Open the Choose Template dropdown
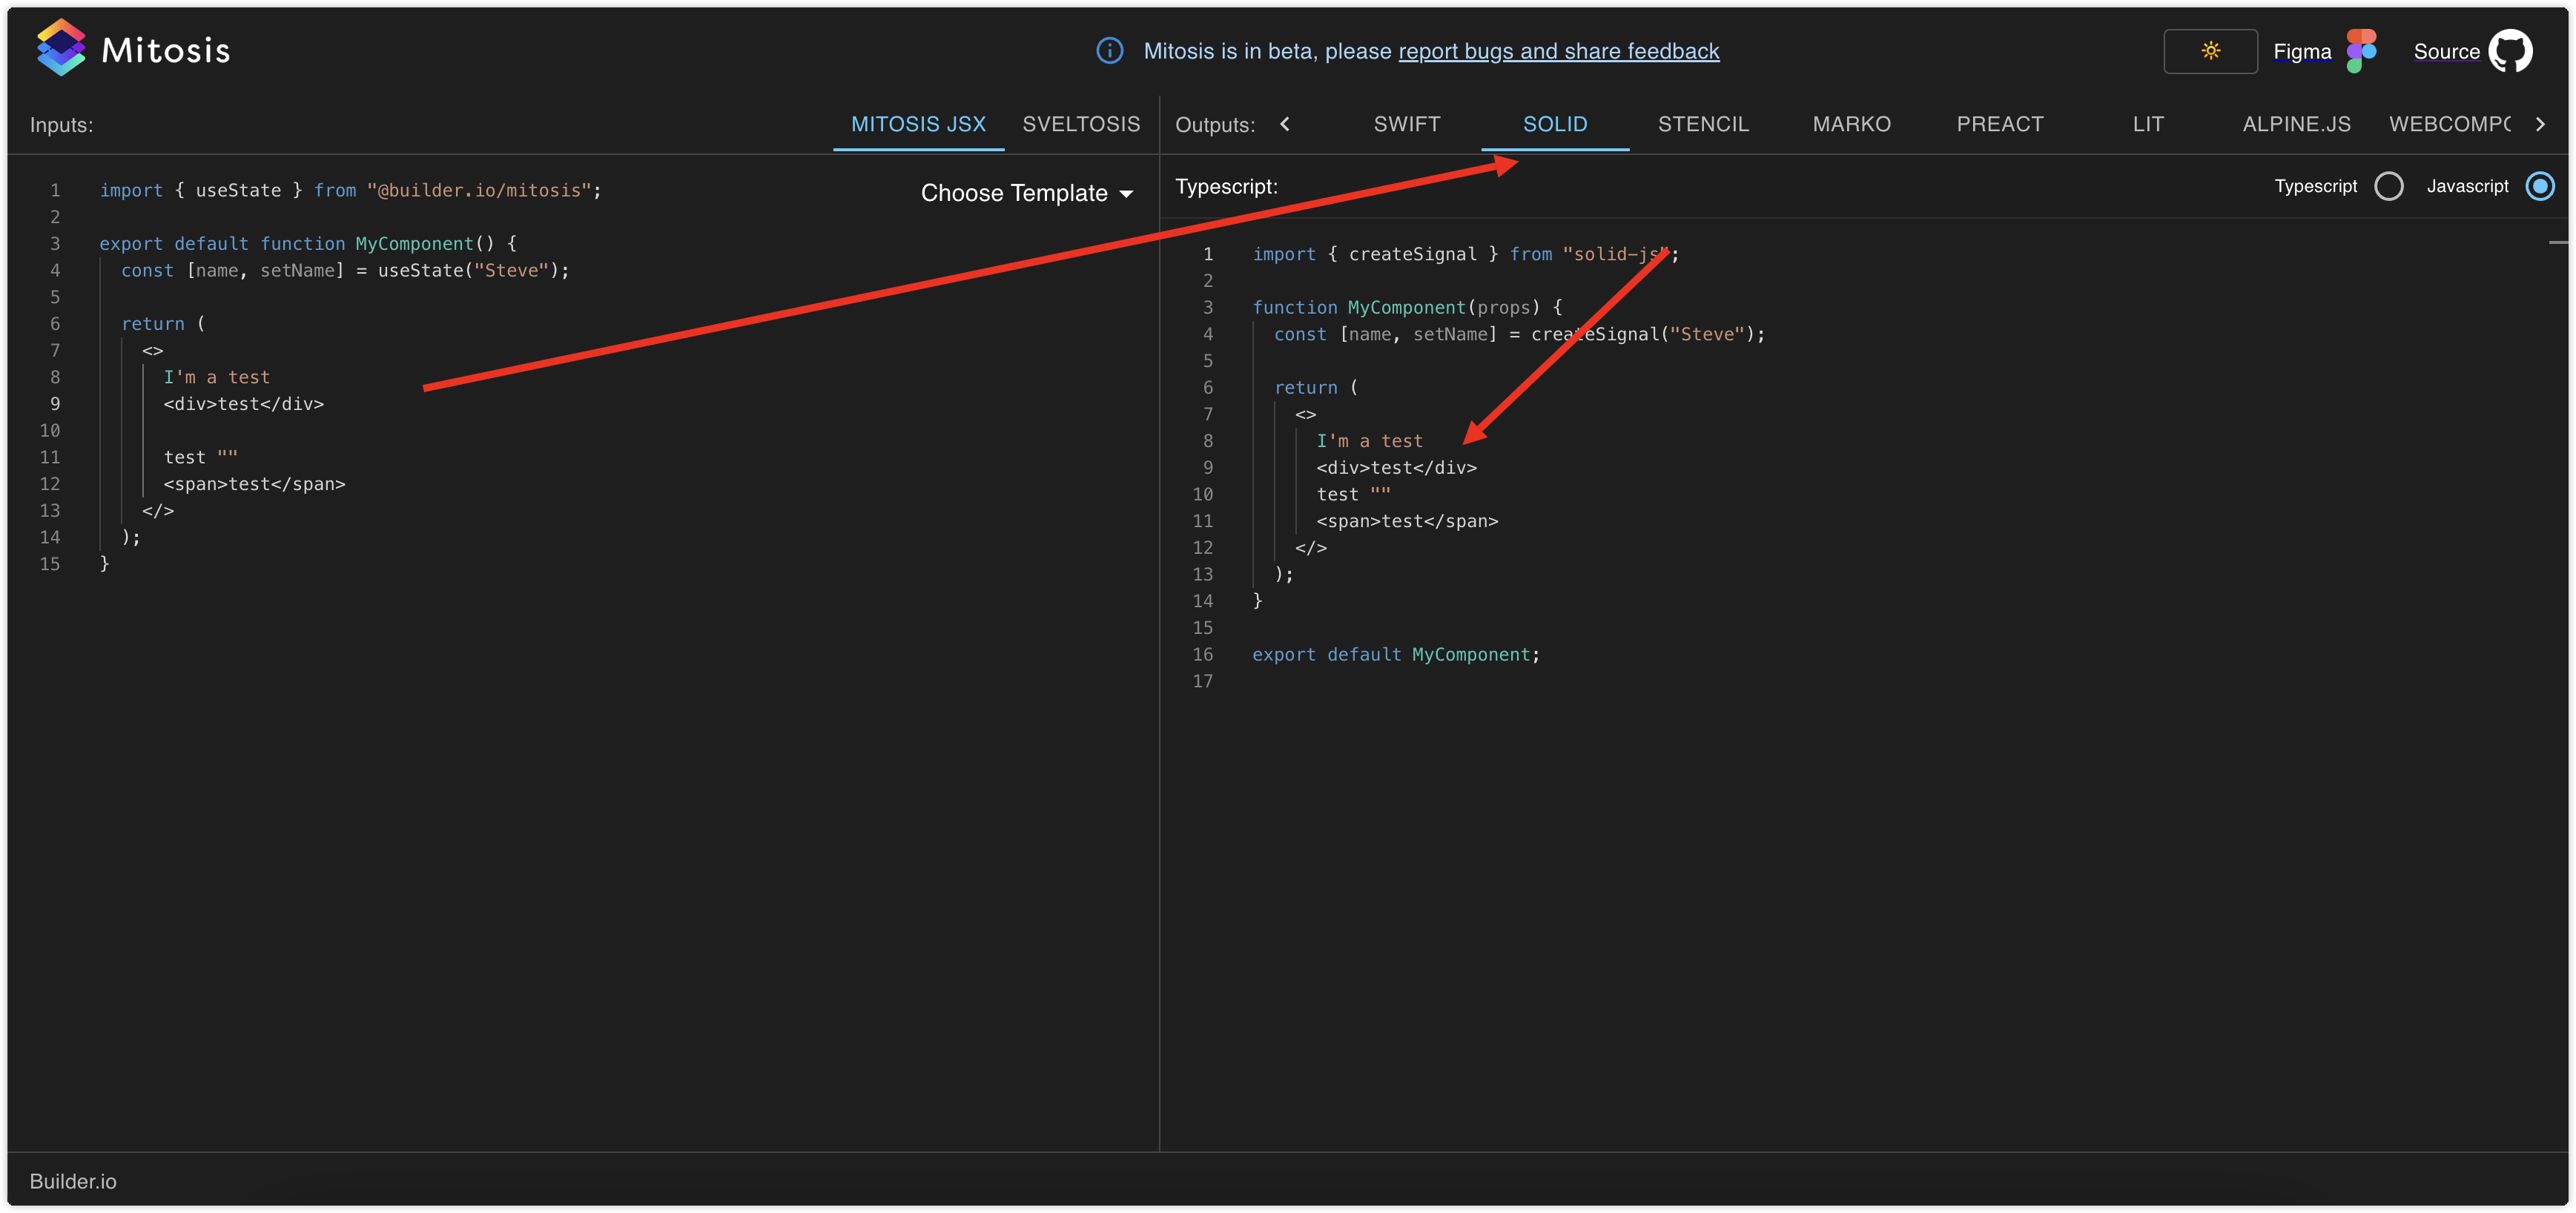The height and width of the screenshot is (1213, 2576). (x=1026, y=192)
